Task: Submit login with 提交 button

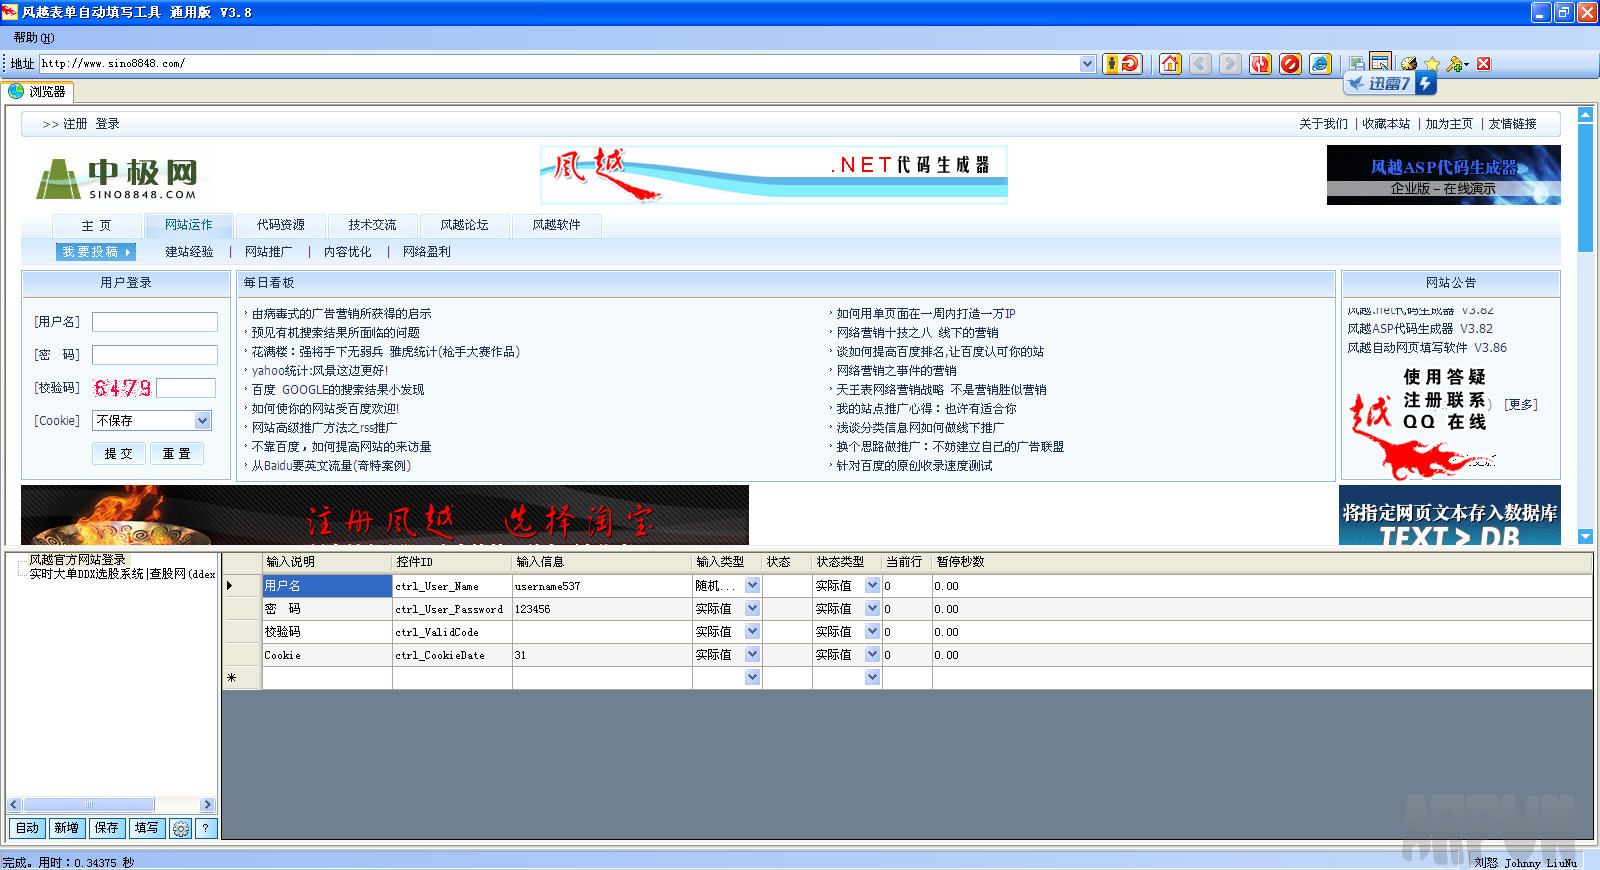Action: [x=119, y=453]
